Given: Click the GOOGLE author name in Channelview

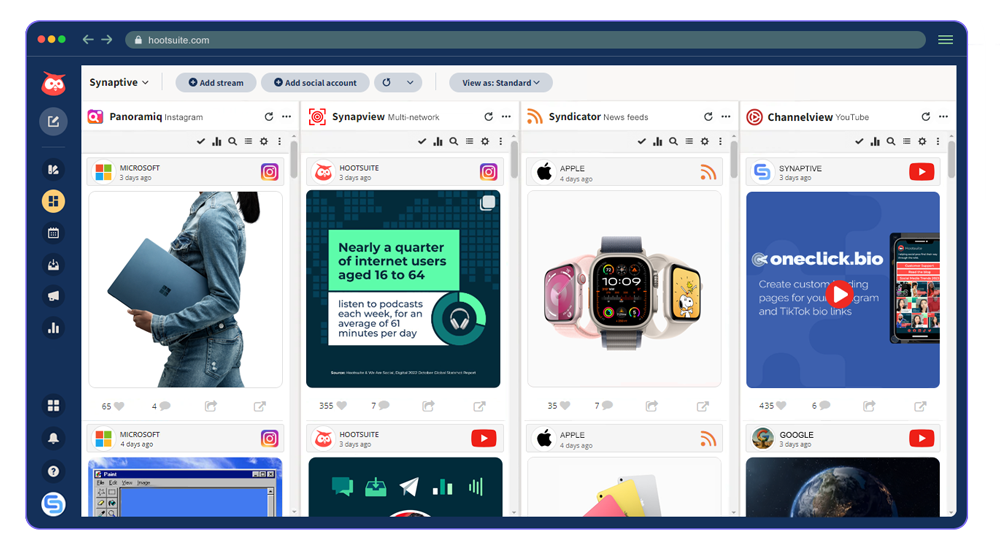Looking at the screenshot, I should pyautogui.click(x=796, y=434).
